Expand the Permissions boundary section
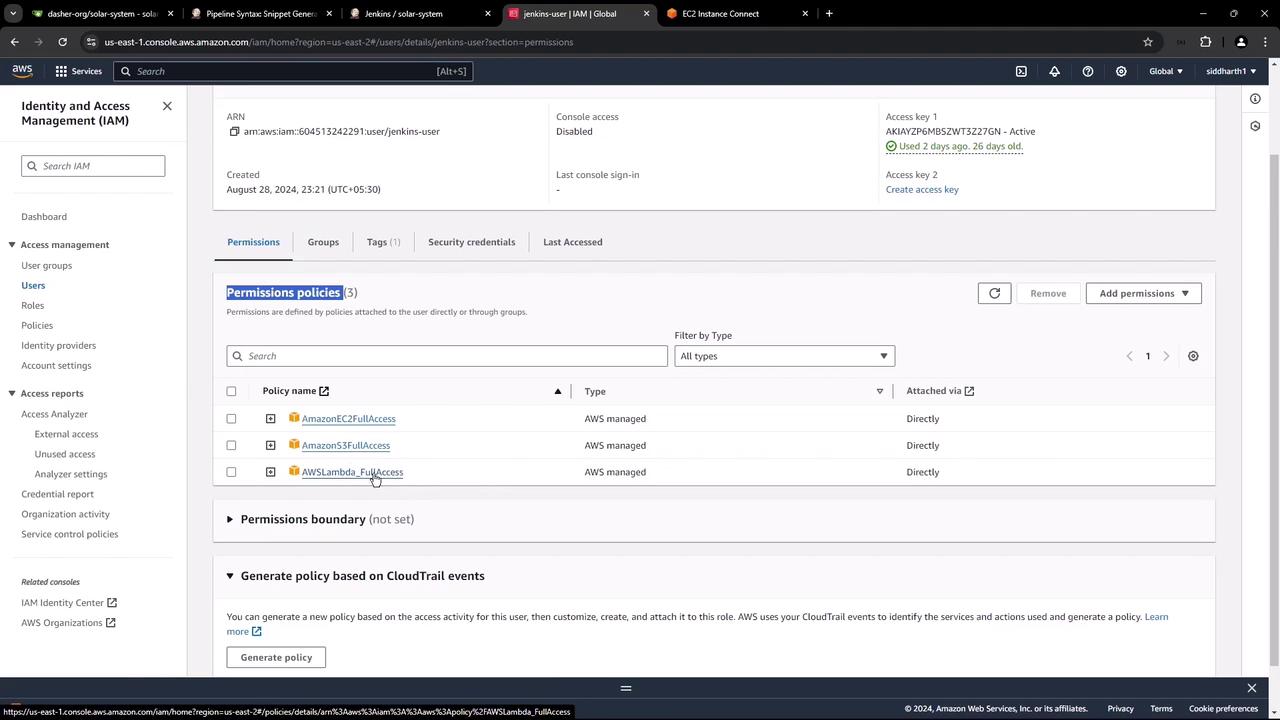The width and height of the screenshot is (1280, 720). pos(230,519)
